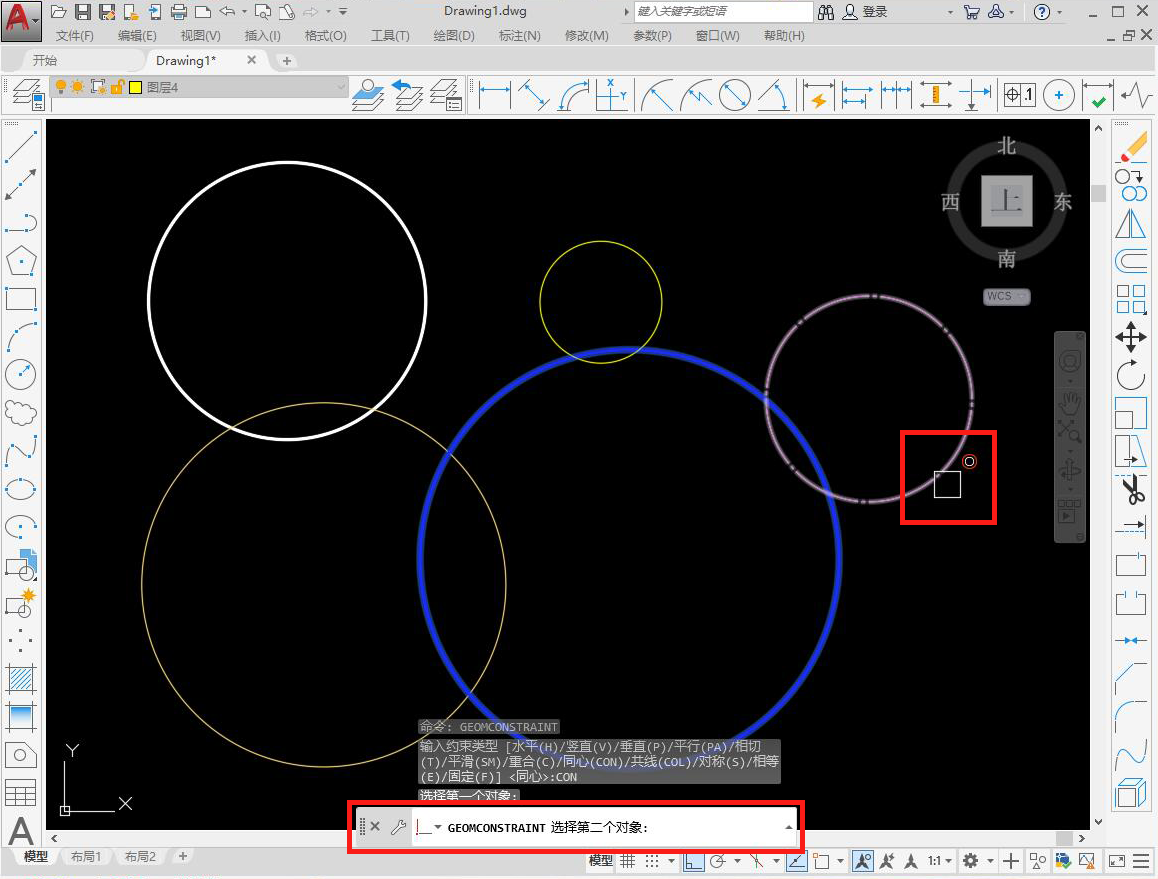The image size is (1158, 879).
Task: Click the yellow layer color swatch
Action: pyautogui.click(x=135, y=87)
